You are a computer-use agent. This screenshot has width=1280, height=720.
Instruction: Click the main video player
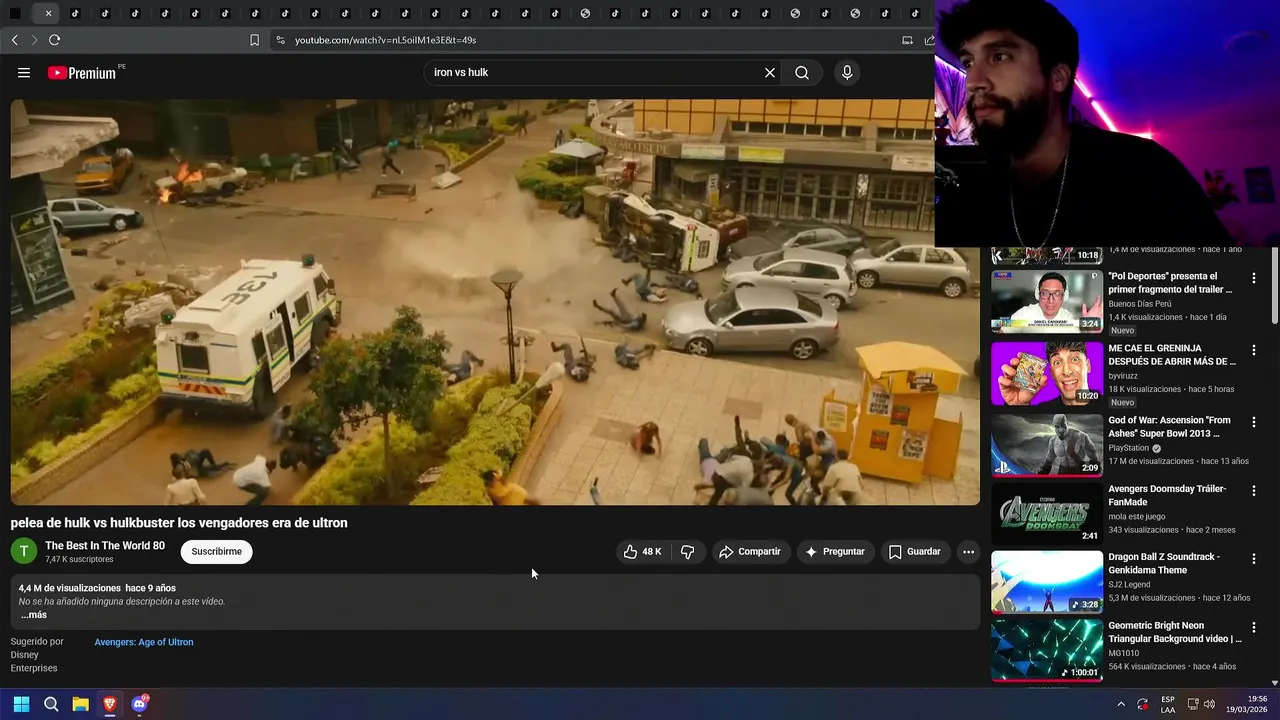click(x=495, y=302)
